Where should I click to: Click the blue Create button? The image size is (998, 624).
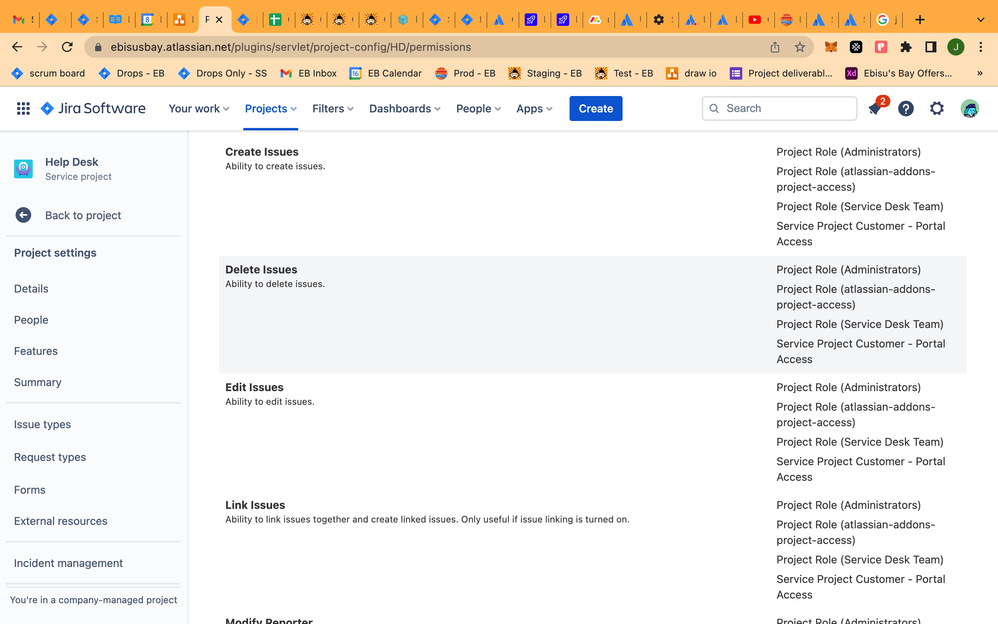(596, 108)
